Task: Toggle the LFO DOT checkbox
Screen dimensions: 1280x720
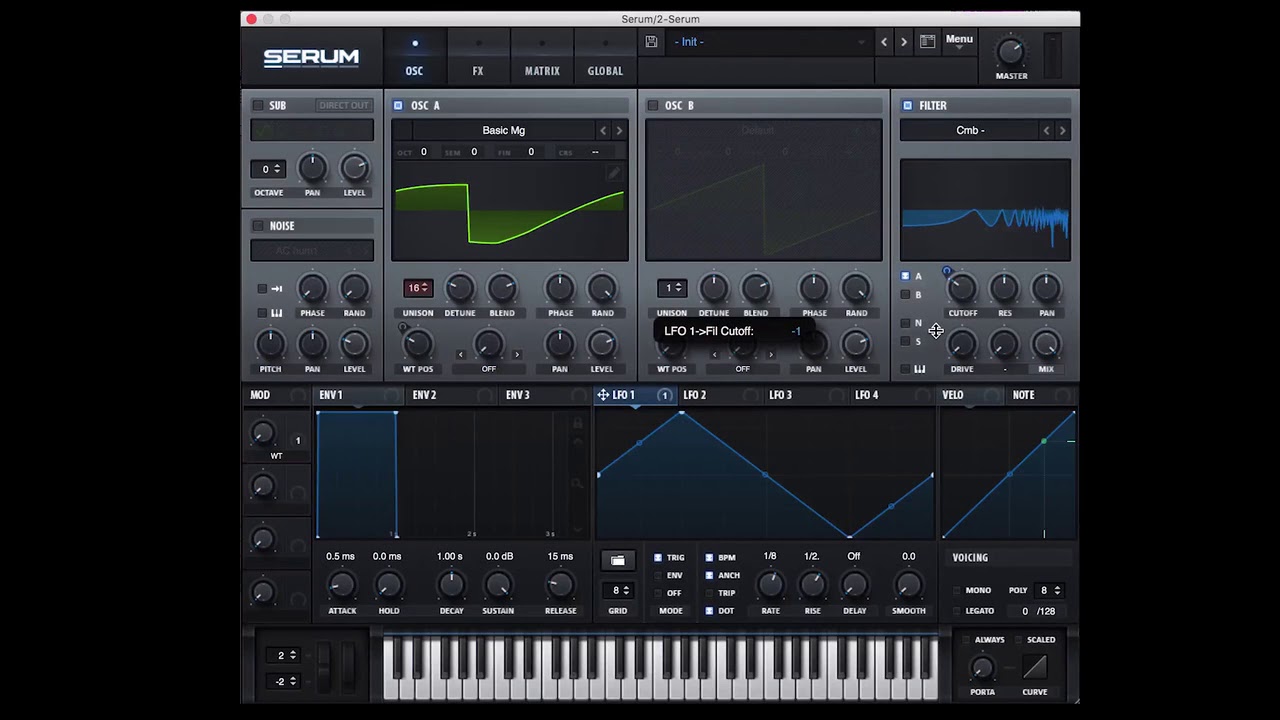Action: pyautogui.click(x=709, y=610)
